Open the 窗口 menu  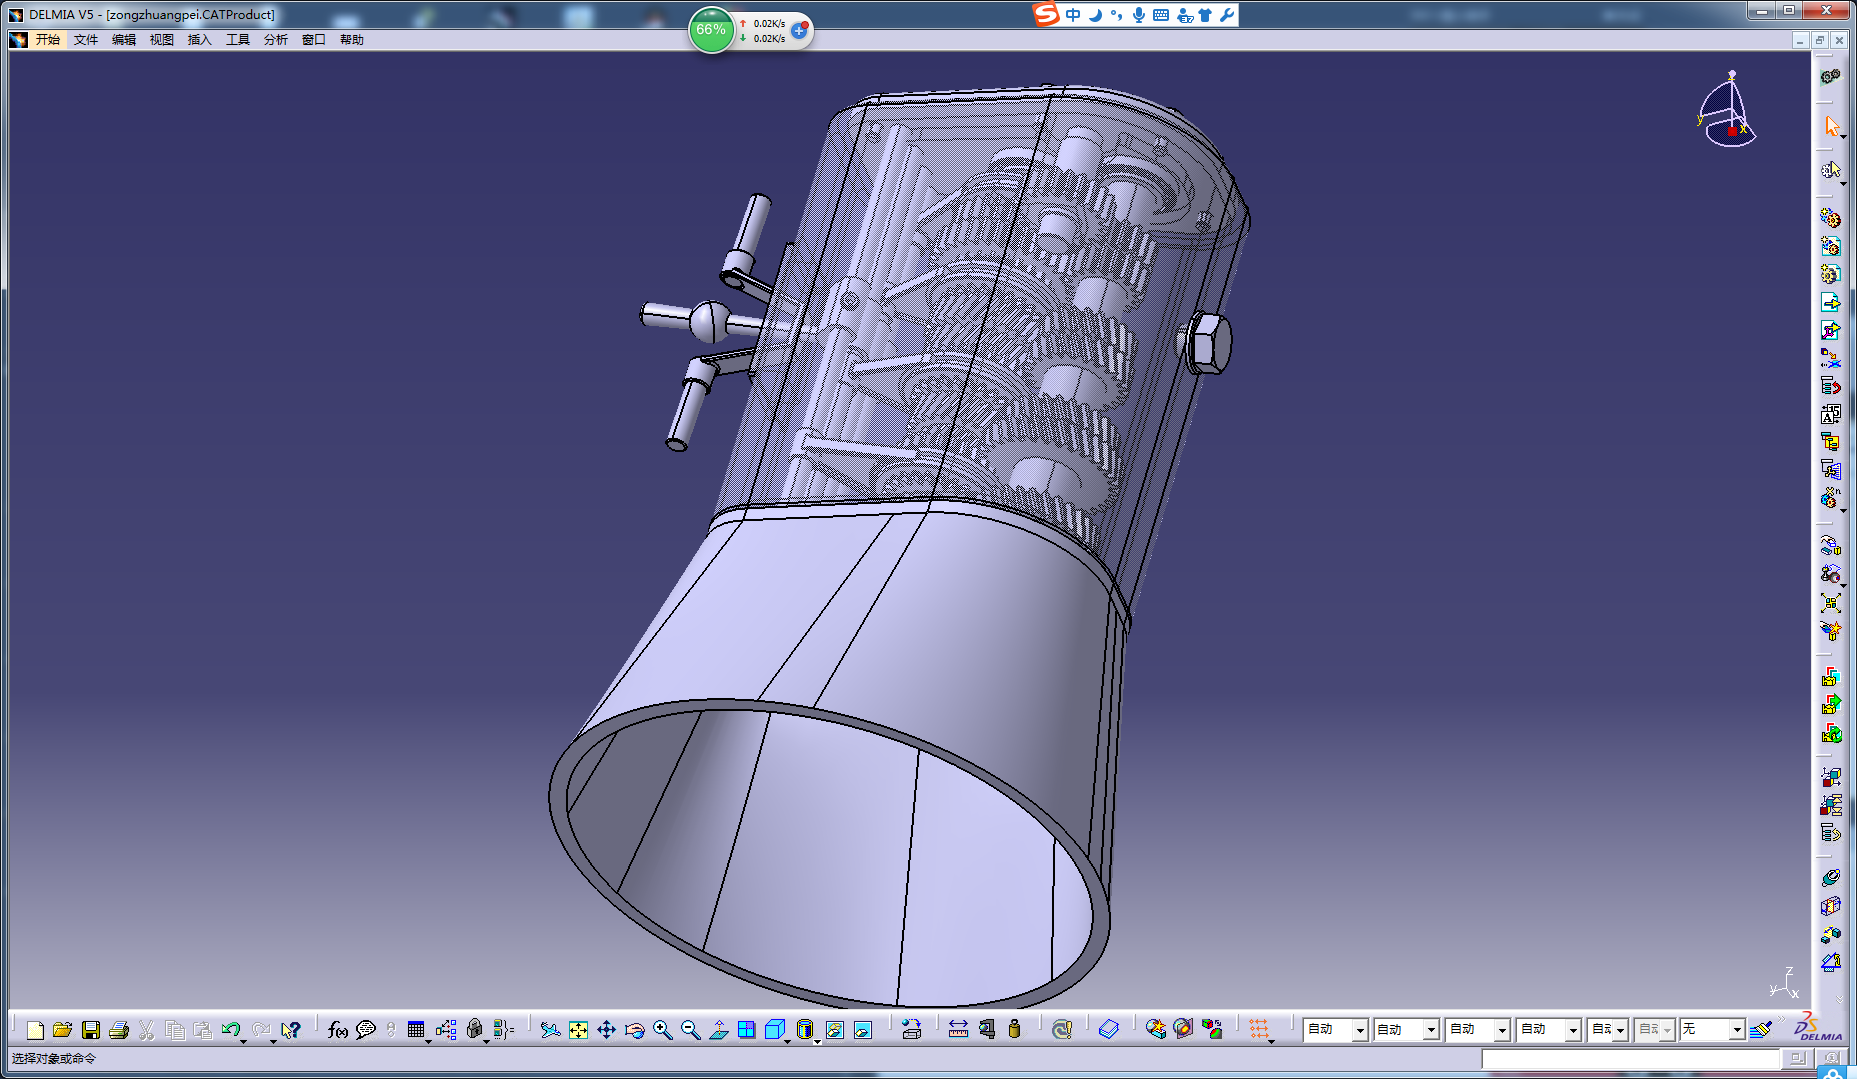coord(314,40)
